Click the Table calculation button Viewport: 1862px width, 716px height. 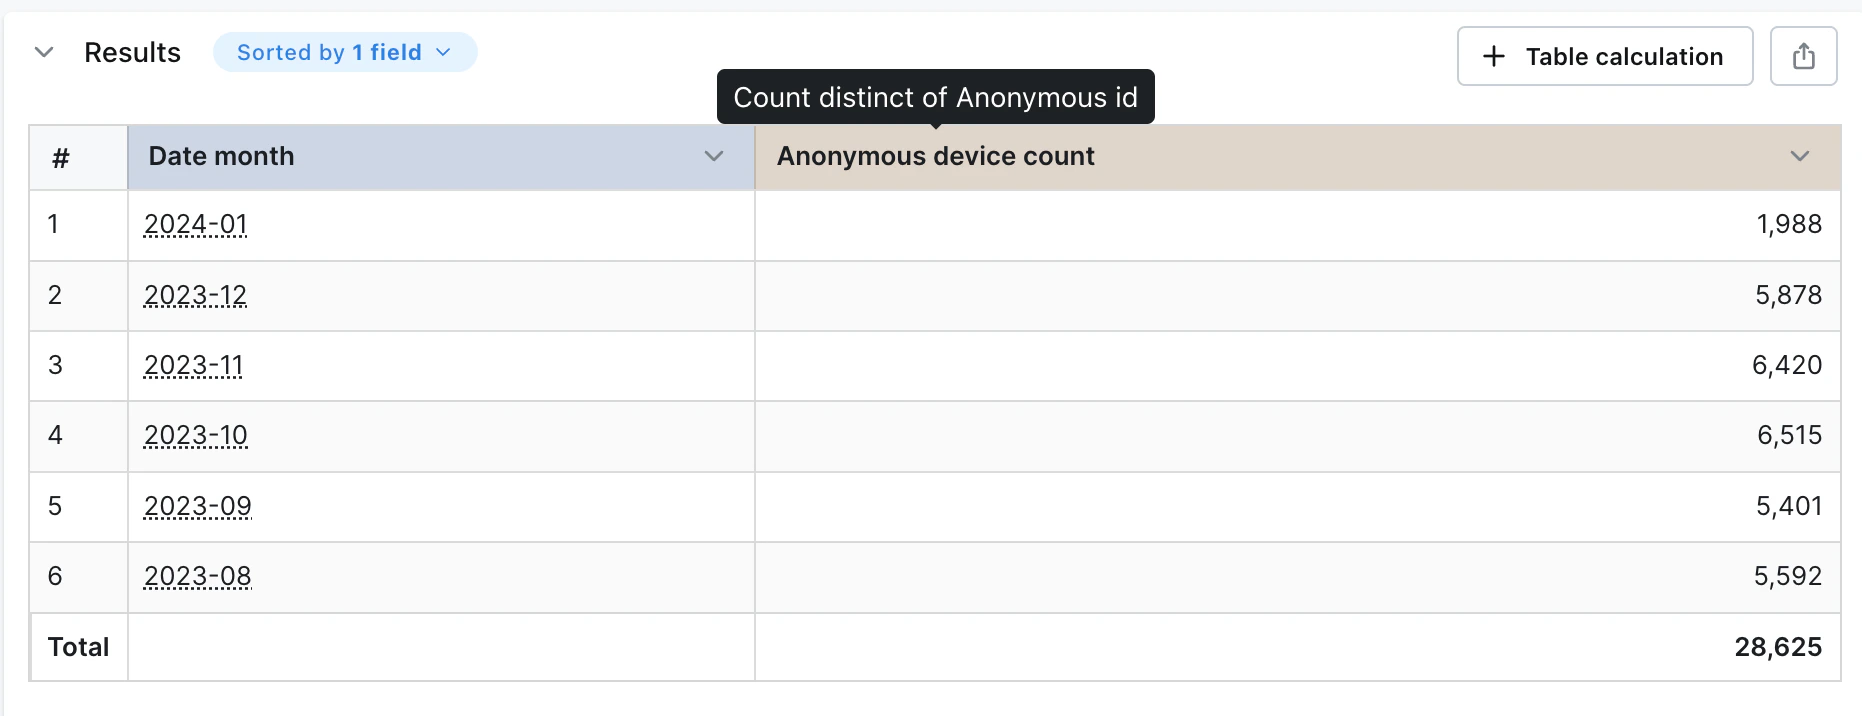tap(1604, 56)
